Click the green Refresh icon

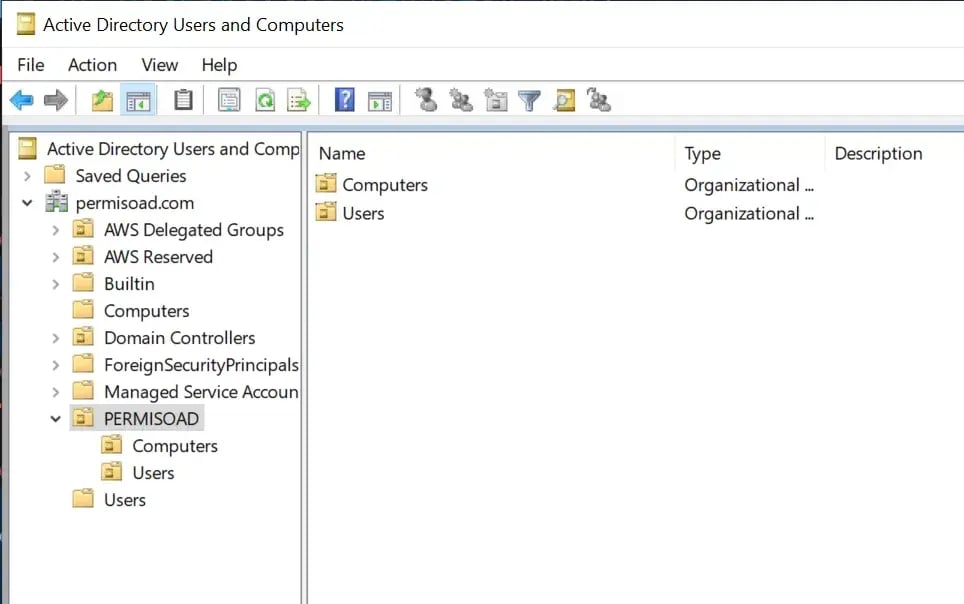point(265,100)
